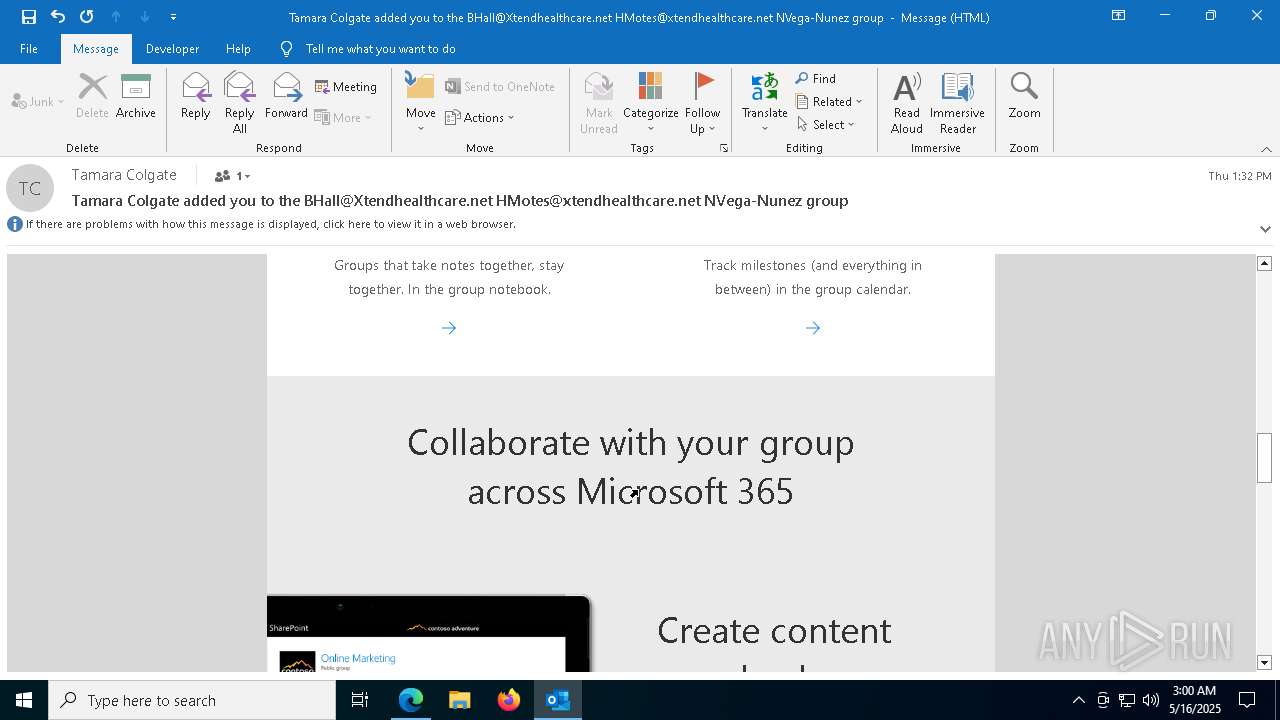Open Firefox from taskbar
The image size is (1280, 720).
coord(508,700)
